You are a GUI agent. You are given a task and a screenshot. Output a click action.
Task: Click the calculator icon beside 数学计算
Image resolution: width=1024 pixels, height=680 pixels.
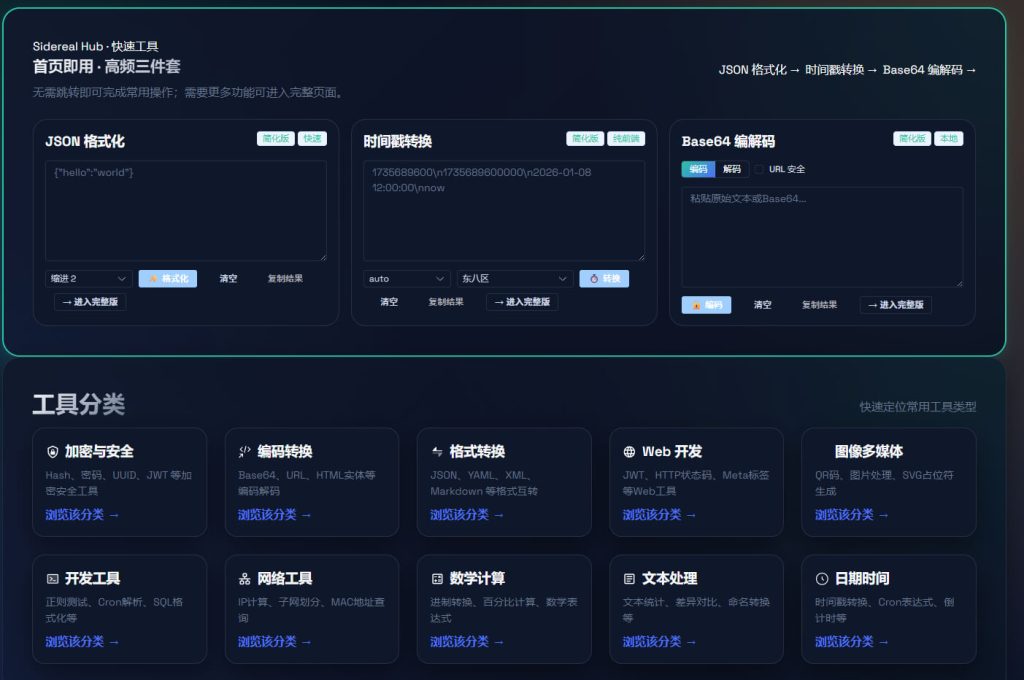[x=437, y=579]
